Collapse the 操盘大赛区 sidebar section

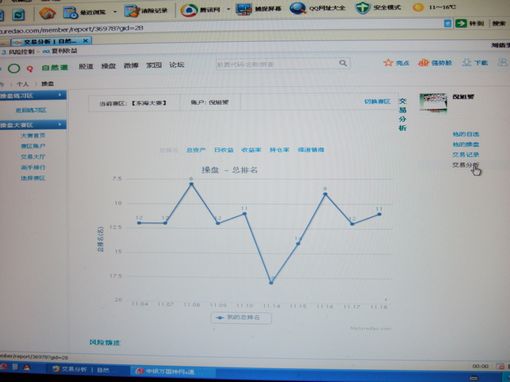pyautogui.click(x=60, y=124)
